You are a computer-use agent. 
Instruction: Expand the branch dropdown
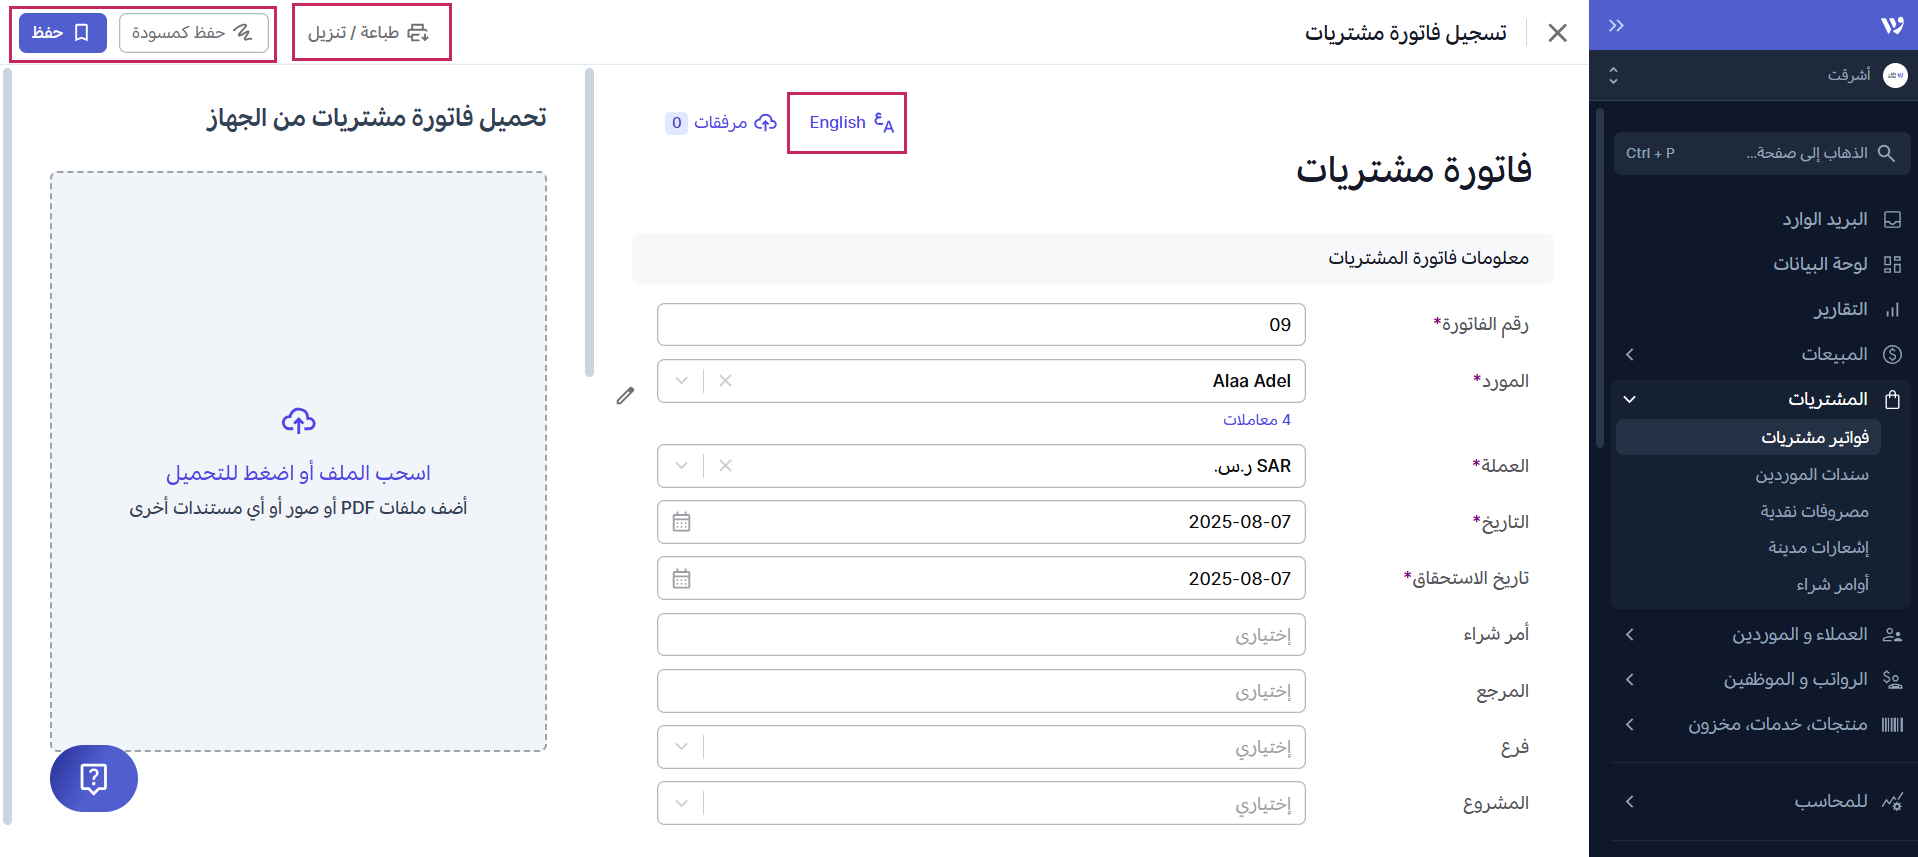pos(681,747)
